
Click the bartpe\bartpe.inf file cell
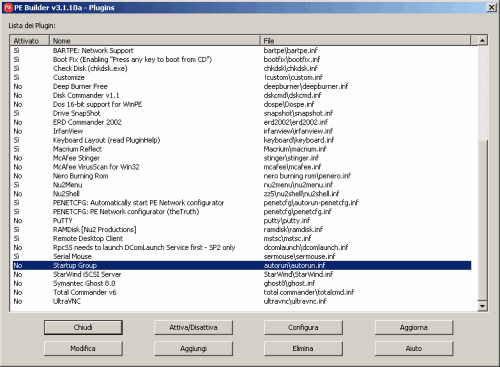(x=290, y=50)
